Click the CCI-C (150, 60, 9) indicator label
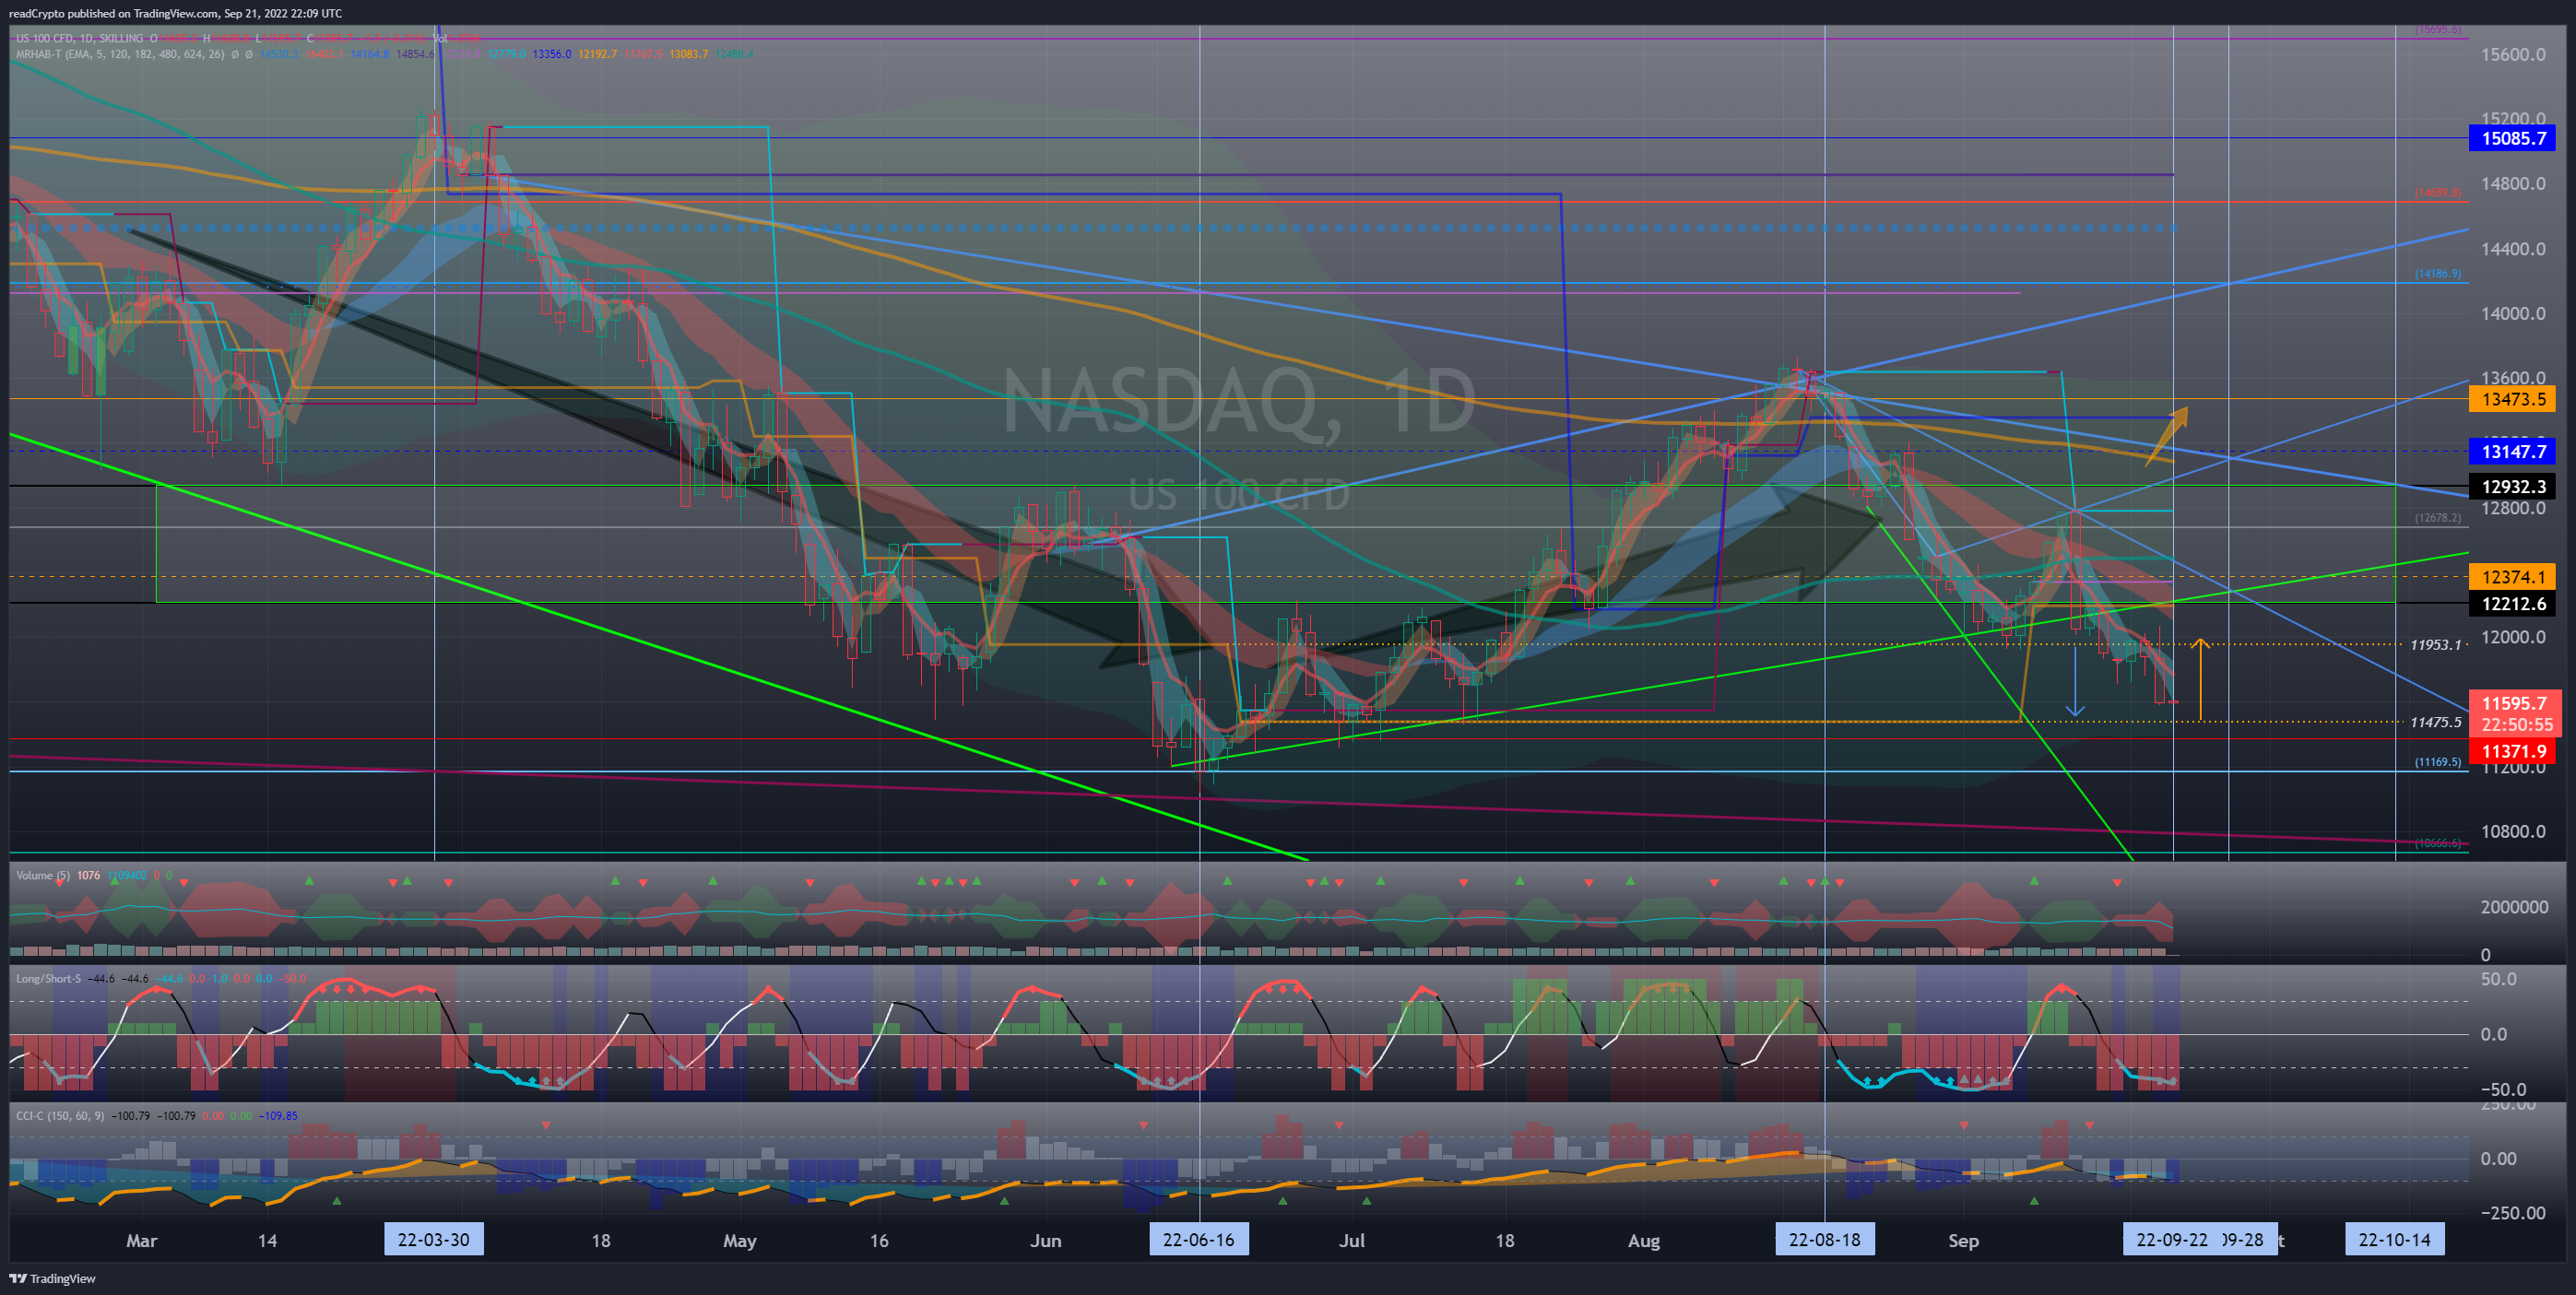Screen dimensions: 2576x1295 point(60,1115)
